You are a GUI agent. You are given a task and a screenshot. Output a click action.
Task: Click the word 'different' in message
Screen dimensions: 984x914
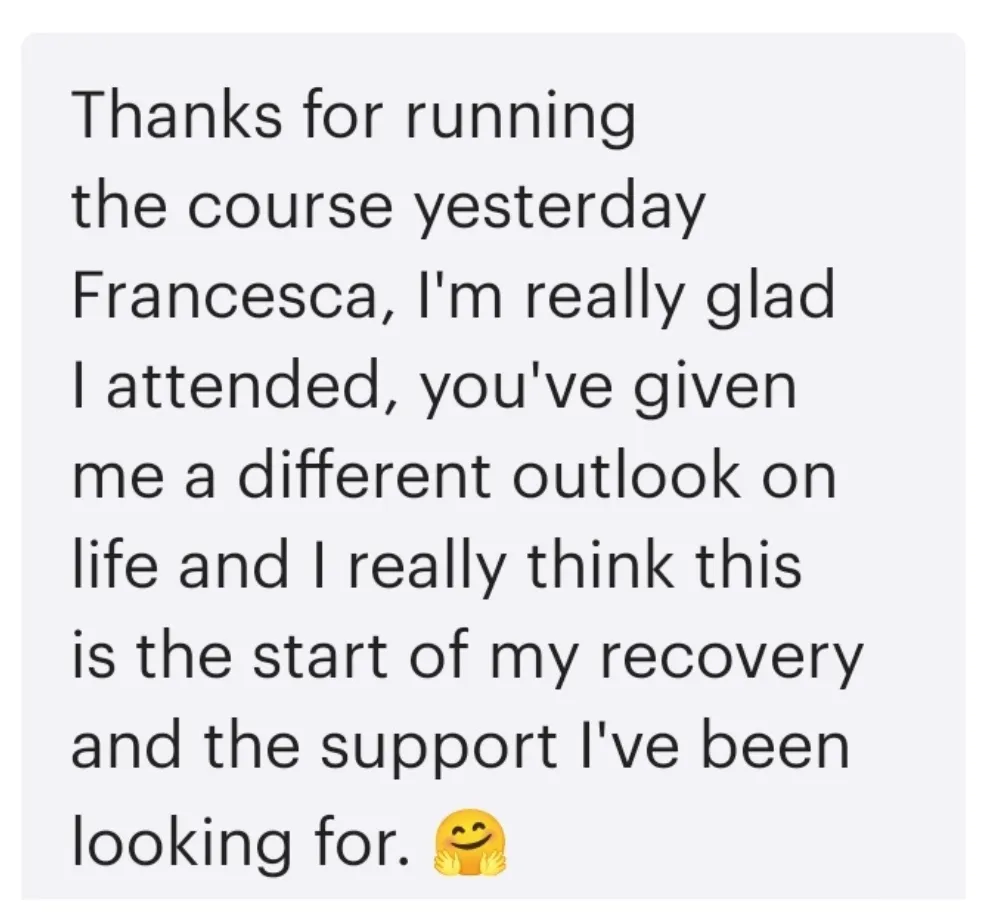365,475
